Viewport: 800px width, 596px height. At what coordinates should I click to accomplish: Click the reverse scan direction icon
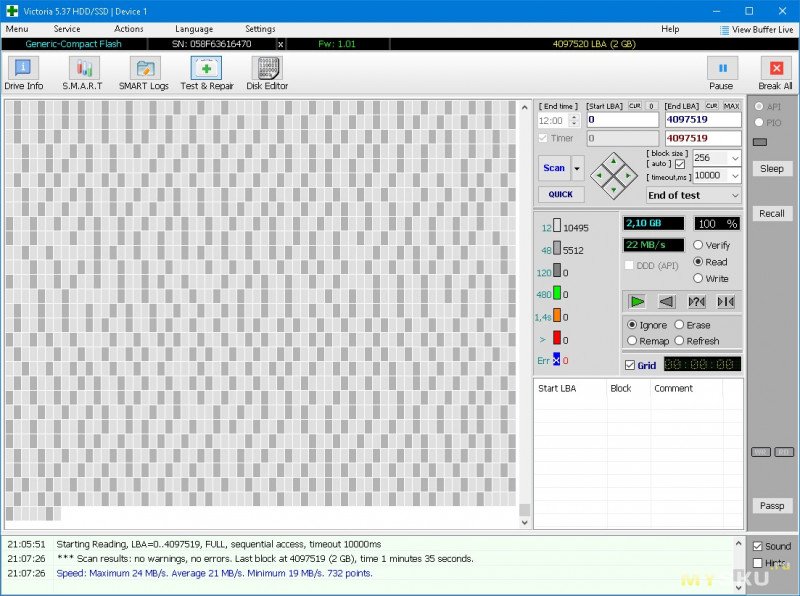tap(666, 301)
